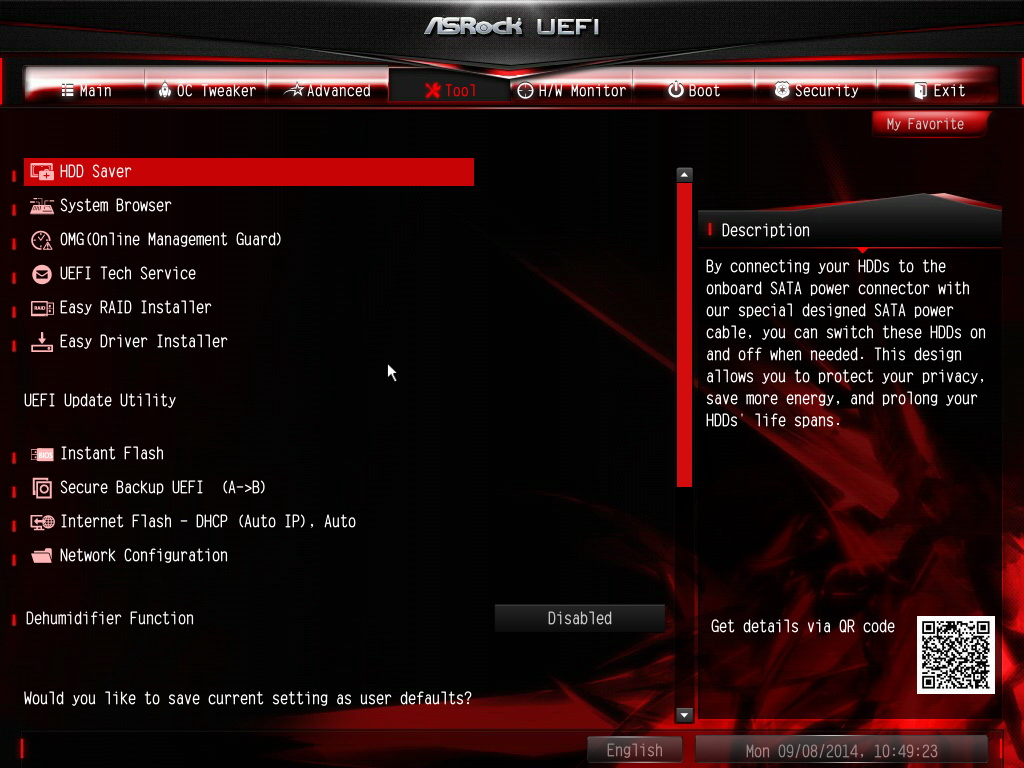The image size is (1024, 768).
Task: Select save current setting as user defaults
Action: click(x=248, y=699)
